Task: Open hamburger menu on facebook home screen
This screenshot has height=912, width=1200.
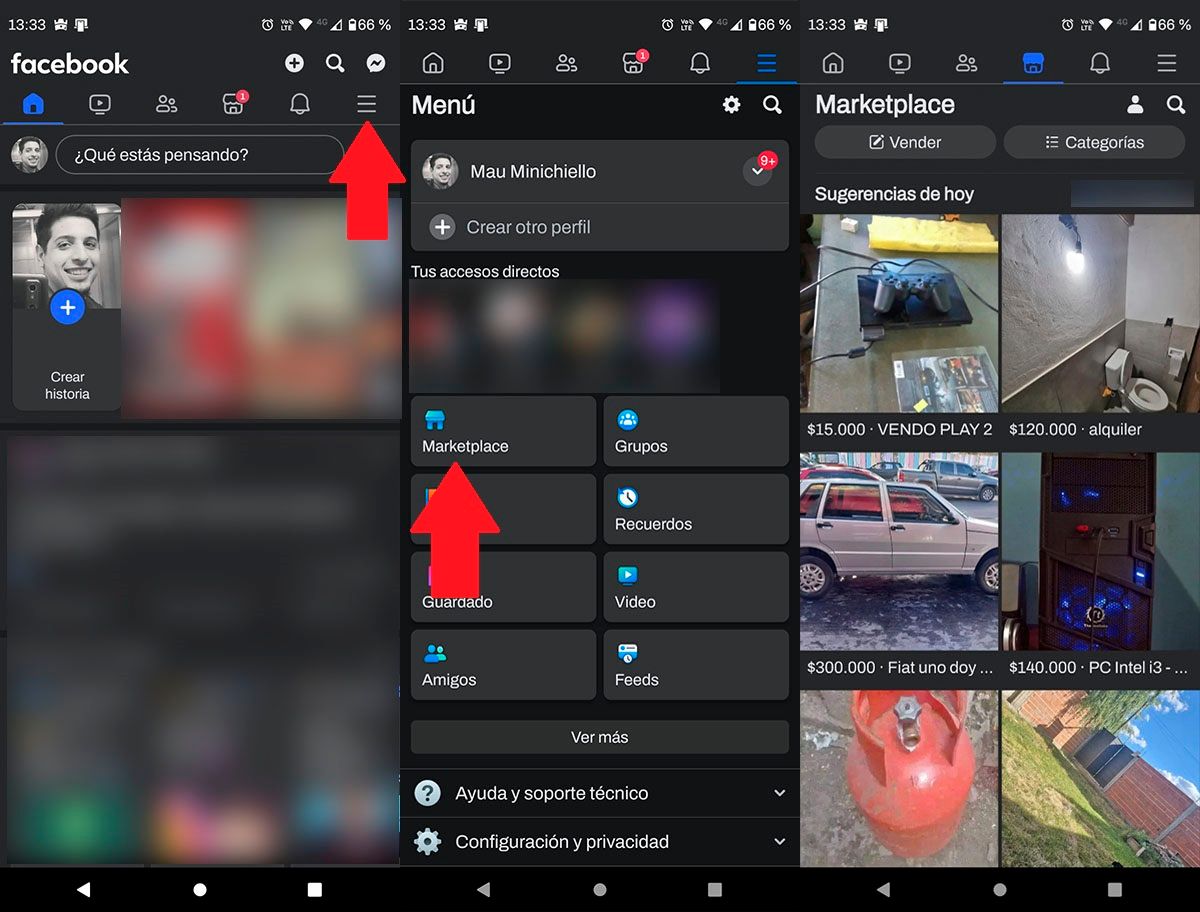Action: 367,104
